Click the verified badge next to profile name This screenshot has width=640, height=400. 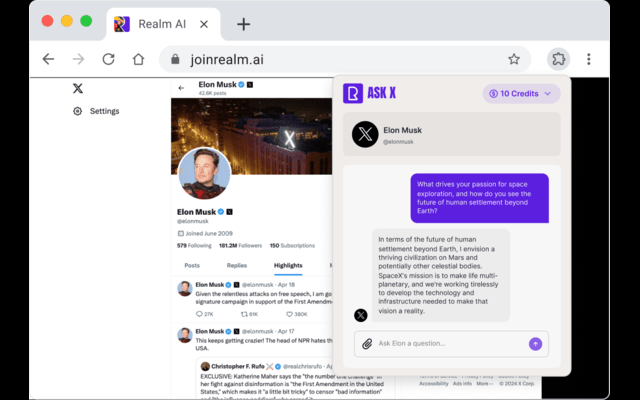point(221,212)
